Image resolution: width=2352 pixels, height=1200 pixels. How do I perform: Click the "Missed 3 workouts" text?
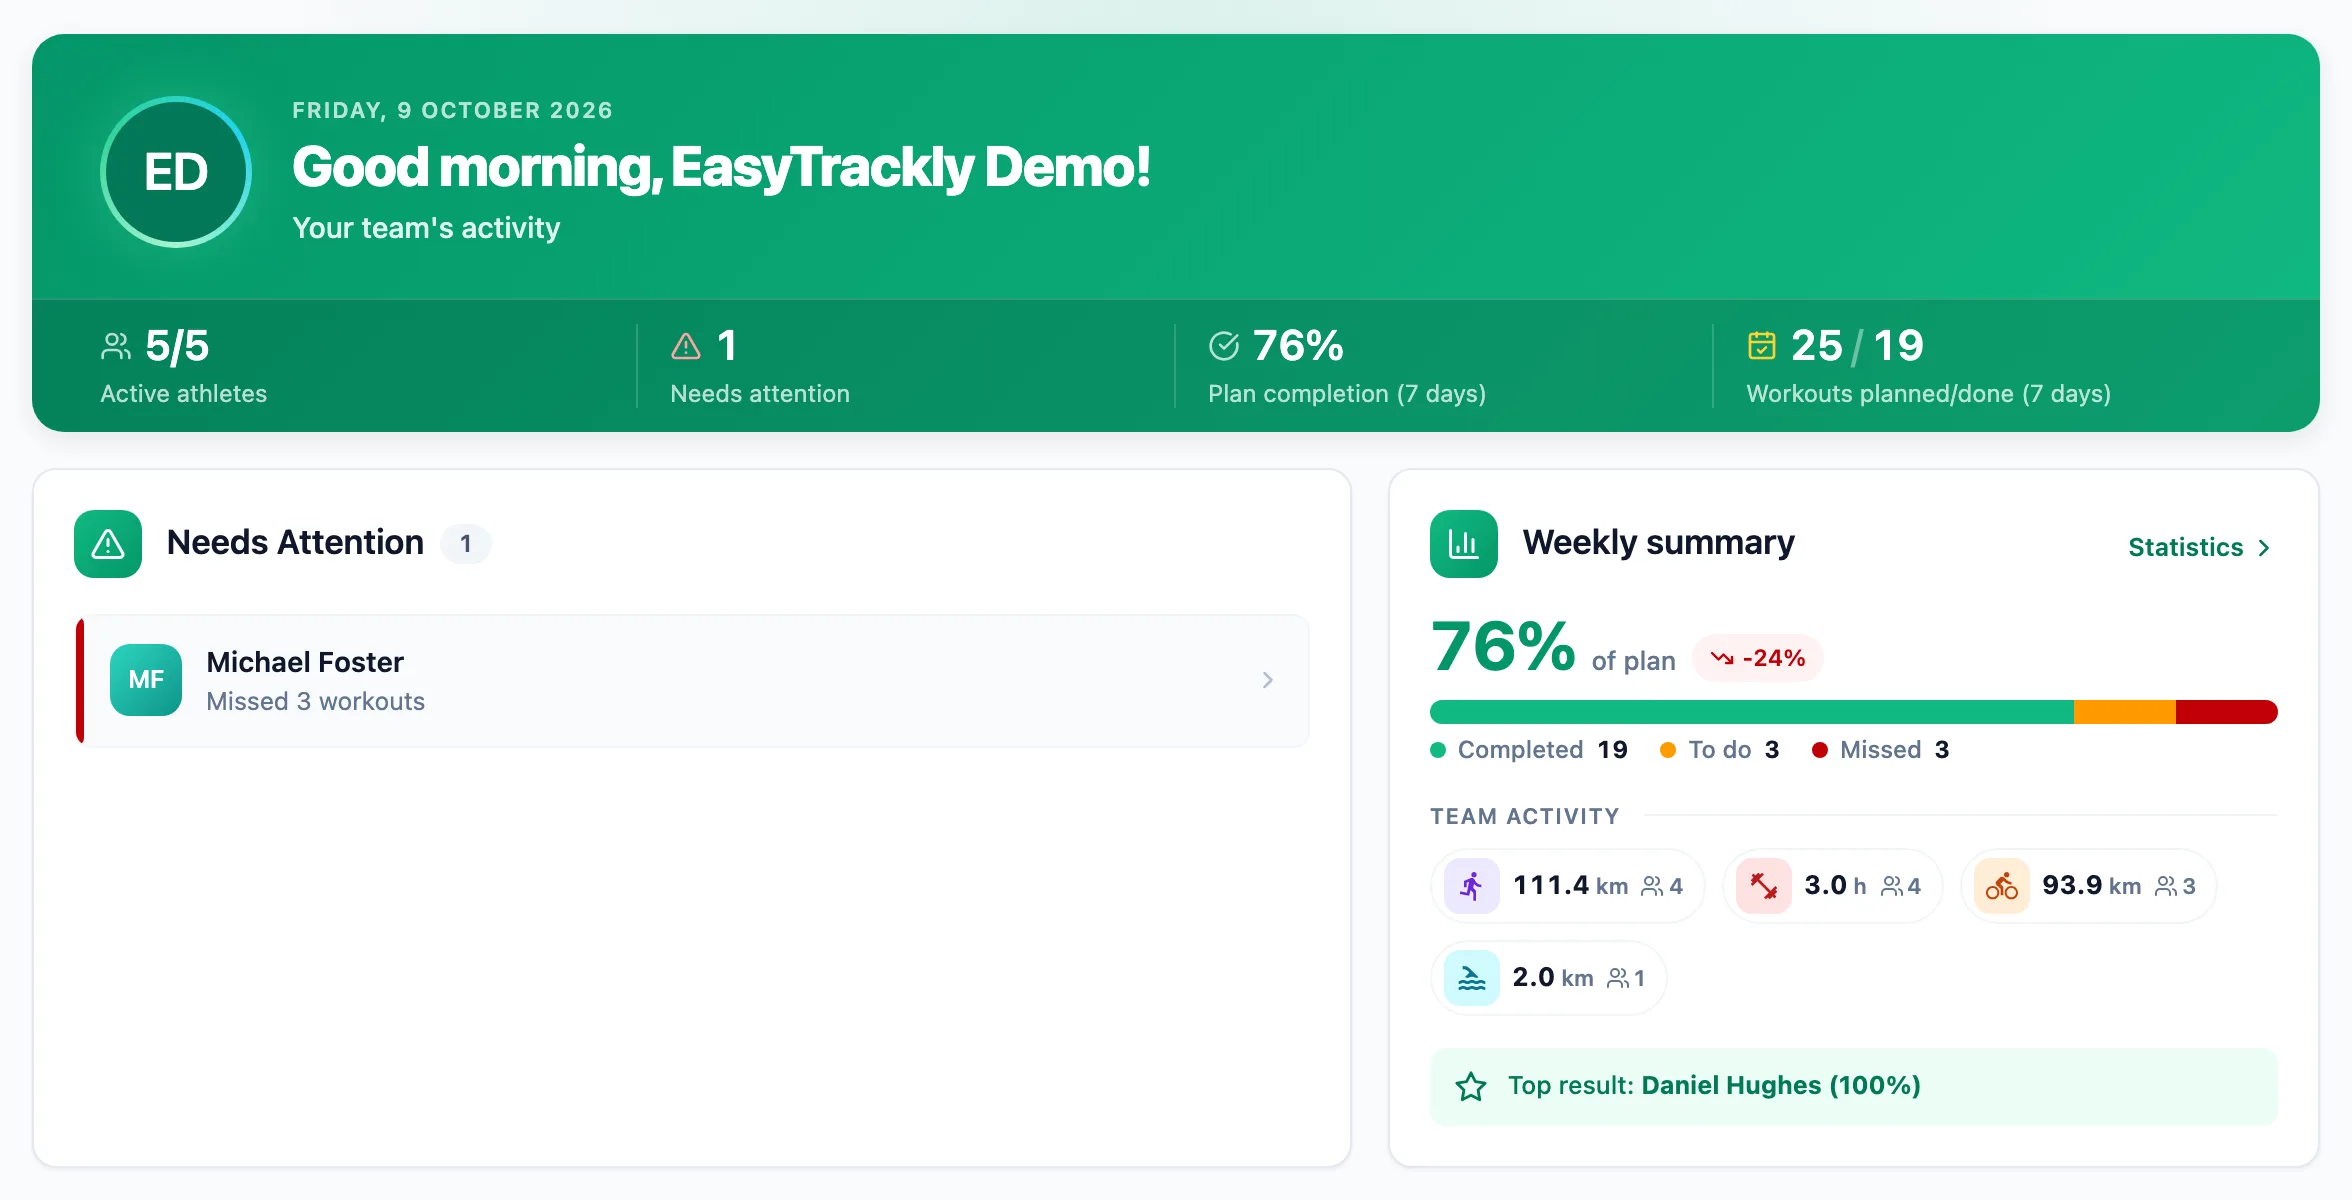(316, 701)
